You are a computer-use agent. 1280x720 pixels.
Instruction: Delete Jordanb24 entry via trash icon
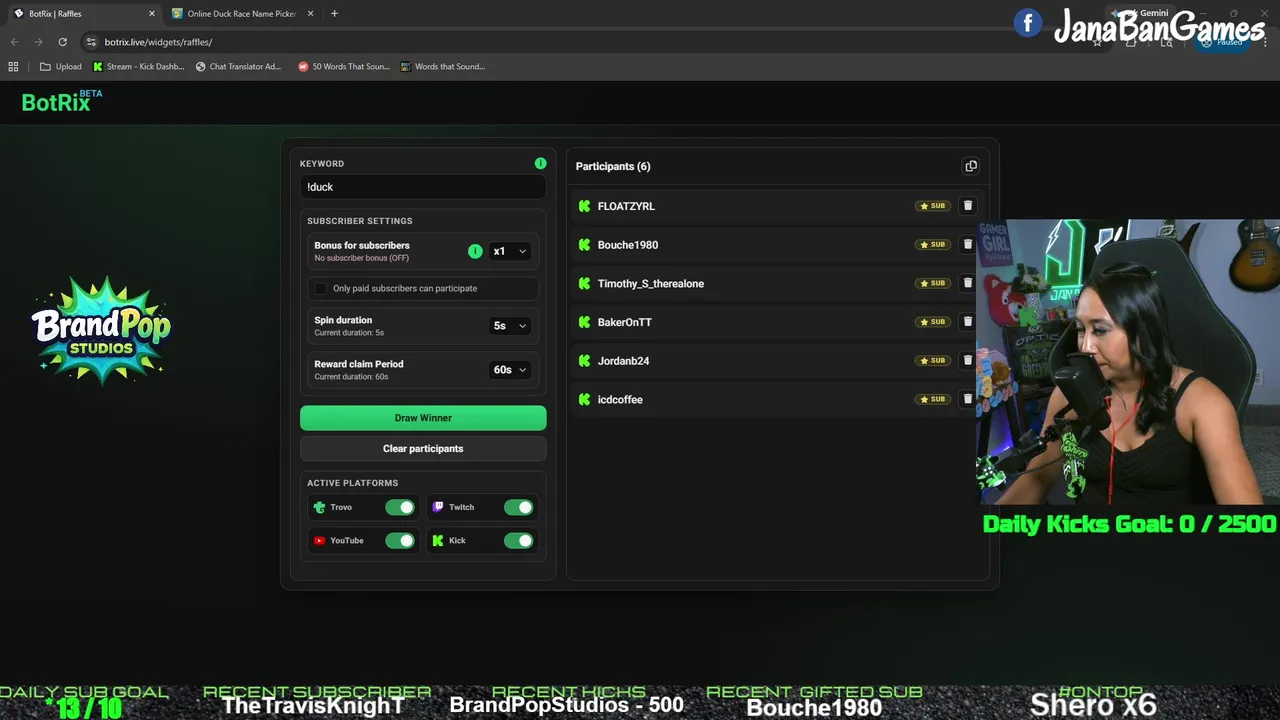(967, 360)
